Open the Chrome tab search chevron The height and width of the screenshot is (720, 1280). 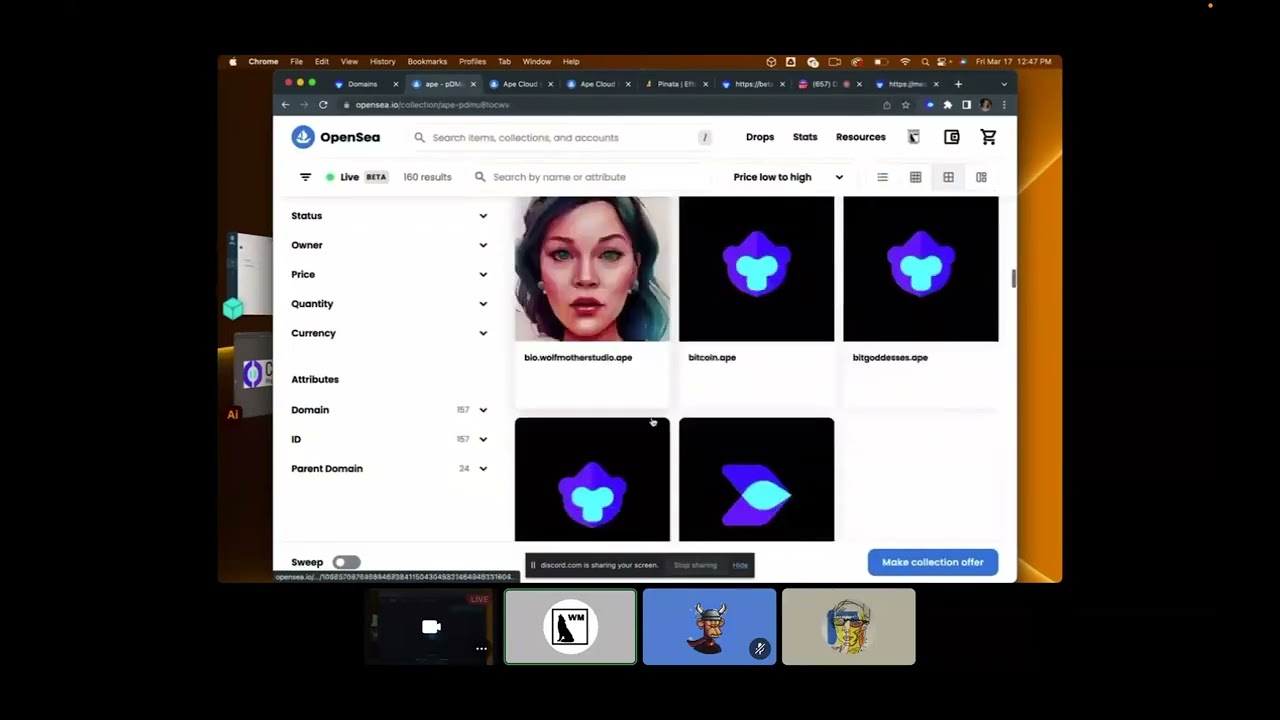pyautogui.click(x=1004, y=84)
